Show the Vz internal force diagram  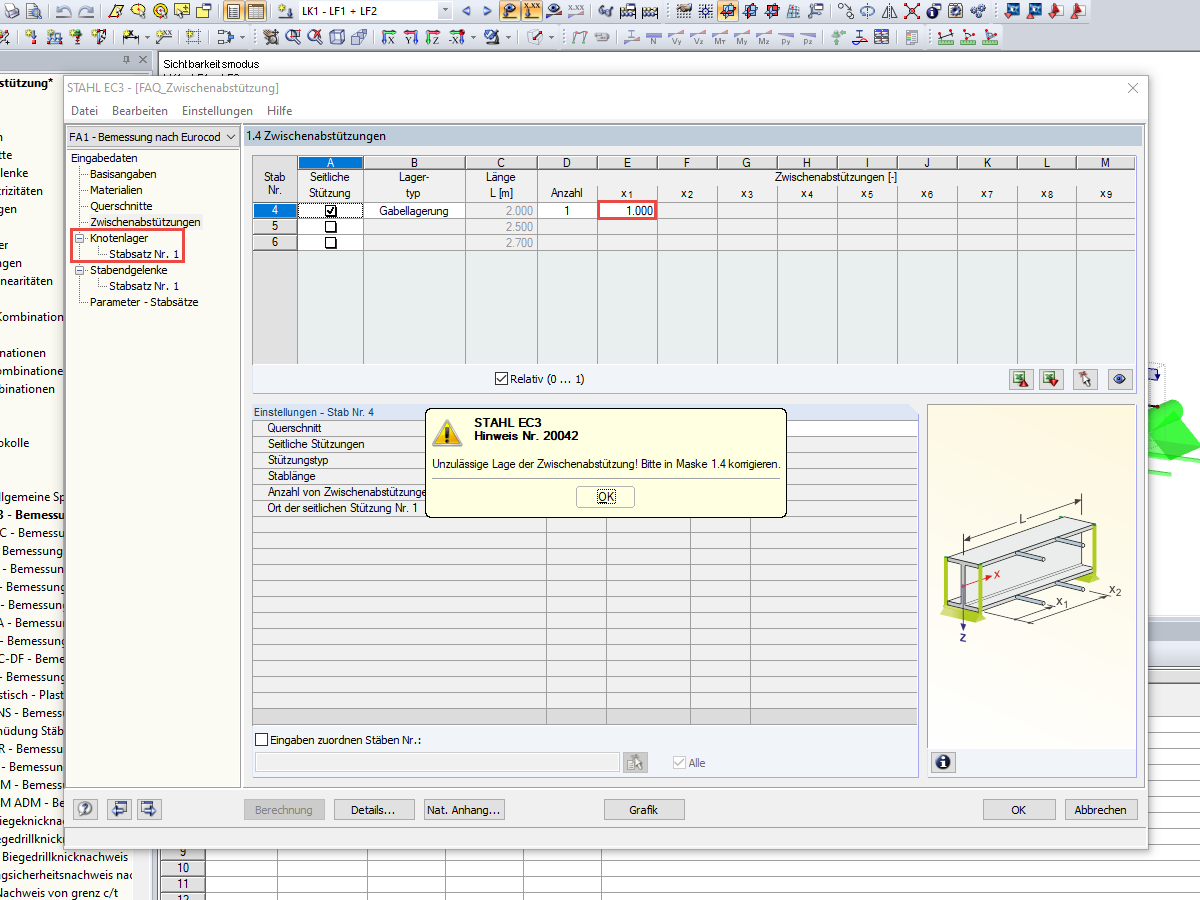pos(698,37)
